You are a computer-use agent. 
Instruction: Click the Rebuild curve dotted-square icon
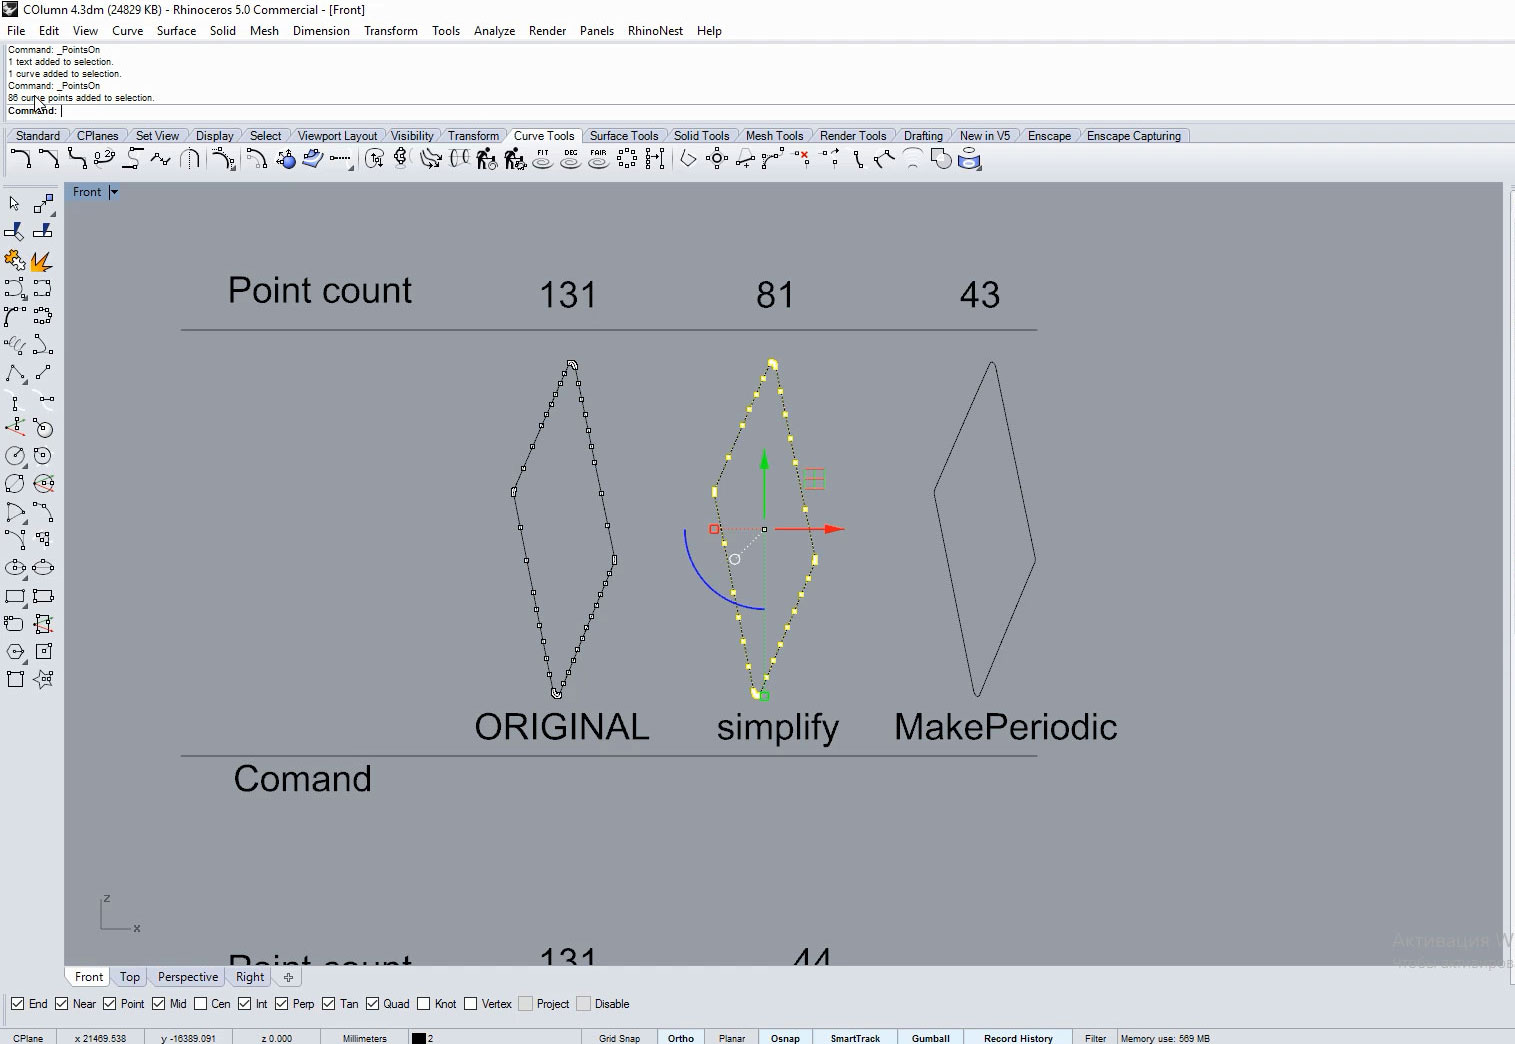pos(627,159)
